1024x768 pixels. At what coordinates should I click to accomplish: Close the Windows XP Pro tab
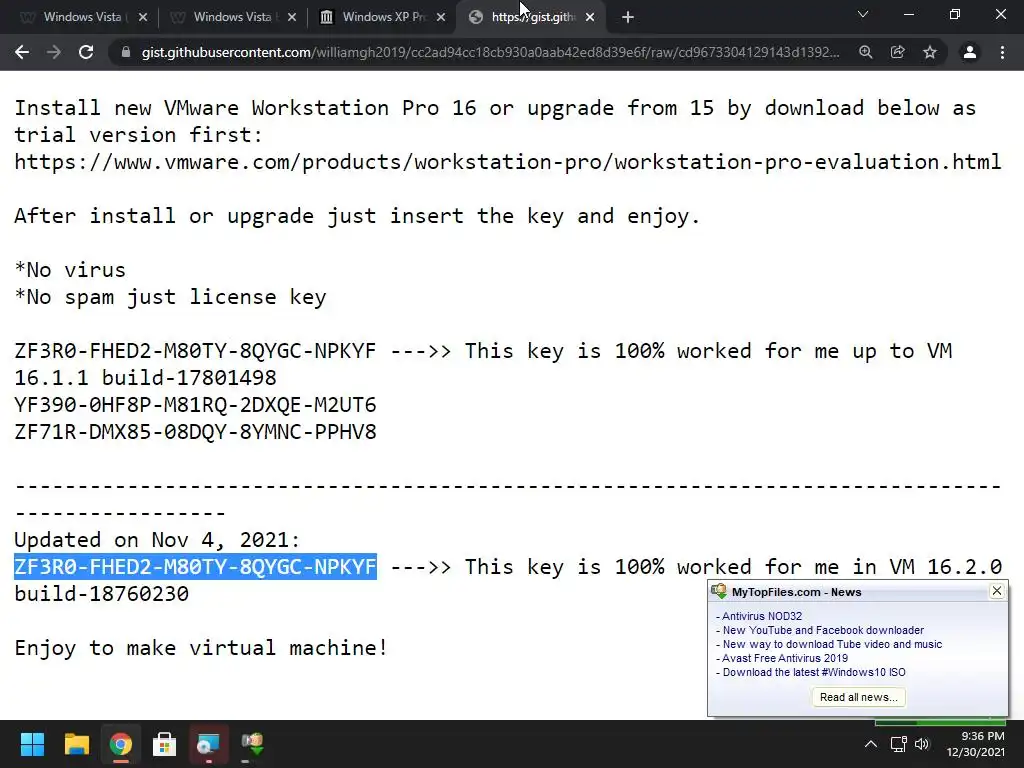pos(441,17)
